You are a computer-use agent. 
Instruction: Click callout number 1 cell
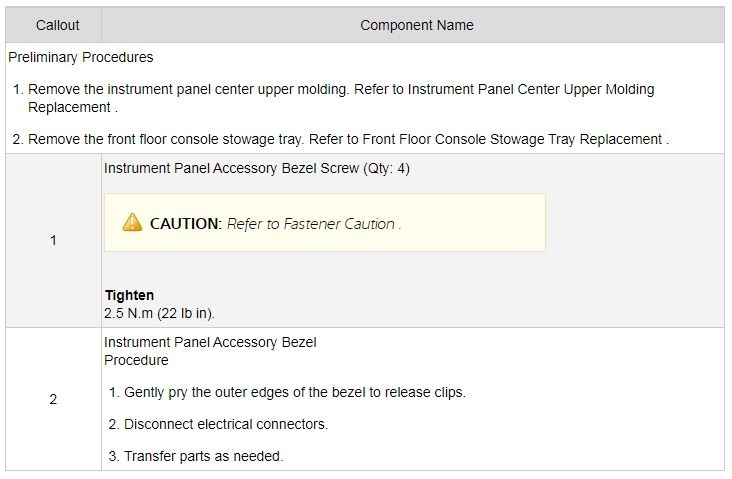pyautogui.click(x=53, y=241)
